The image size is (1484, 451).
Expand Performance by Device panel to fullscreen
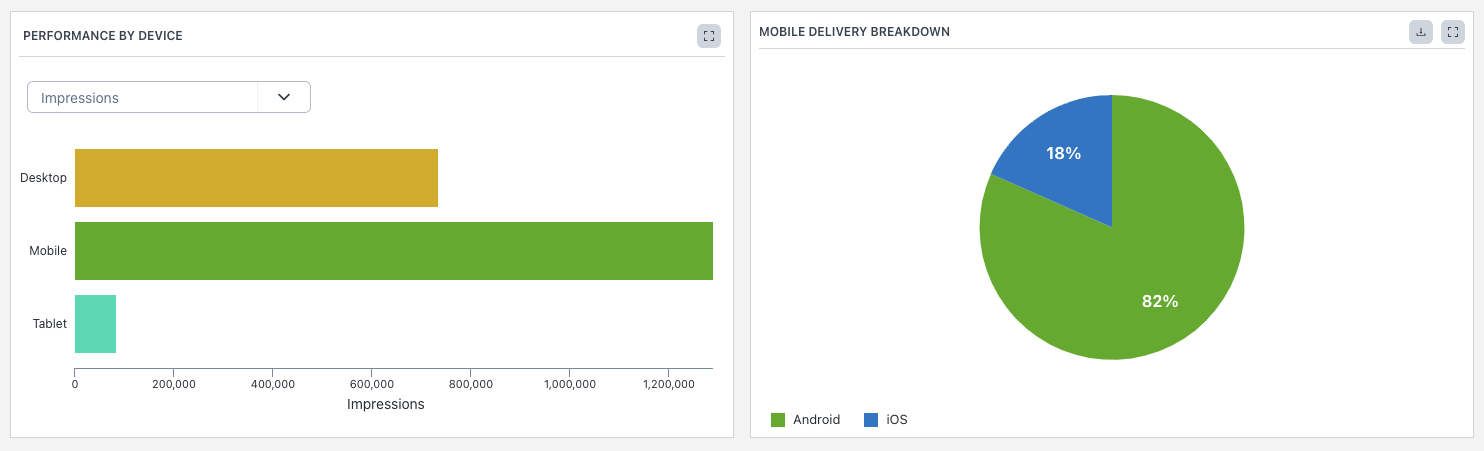click(x=708, y=36)
